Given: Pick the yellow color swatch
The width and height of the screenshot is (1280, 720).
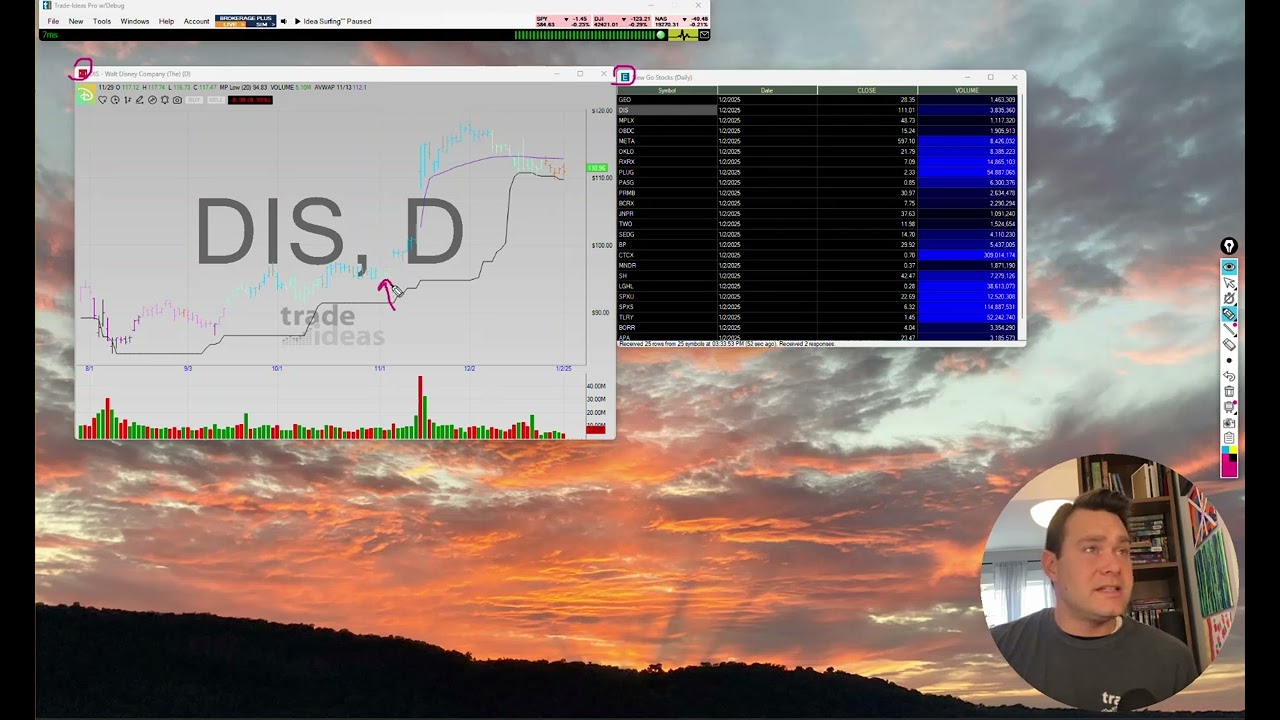Looking at the screenshot, I should click(x=1233, y=450).
